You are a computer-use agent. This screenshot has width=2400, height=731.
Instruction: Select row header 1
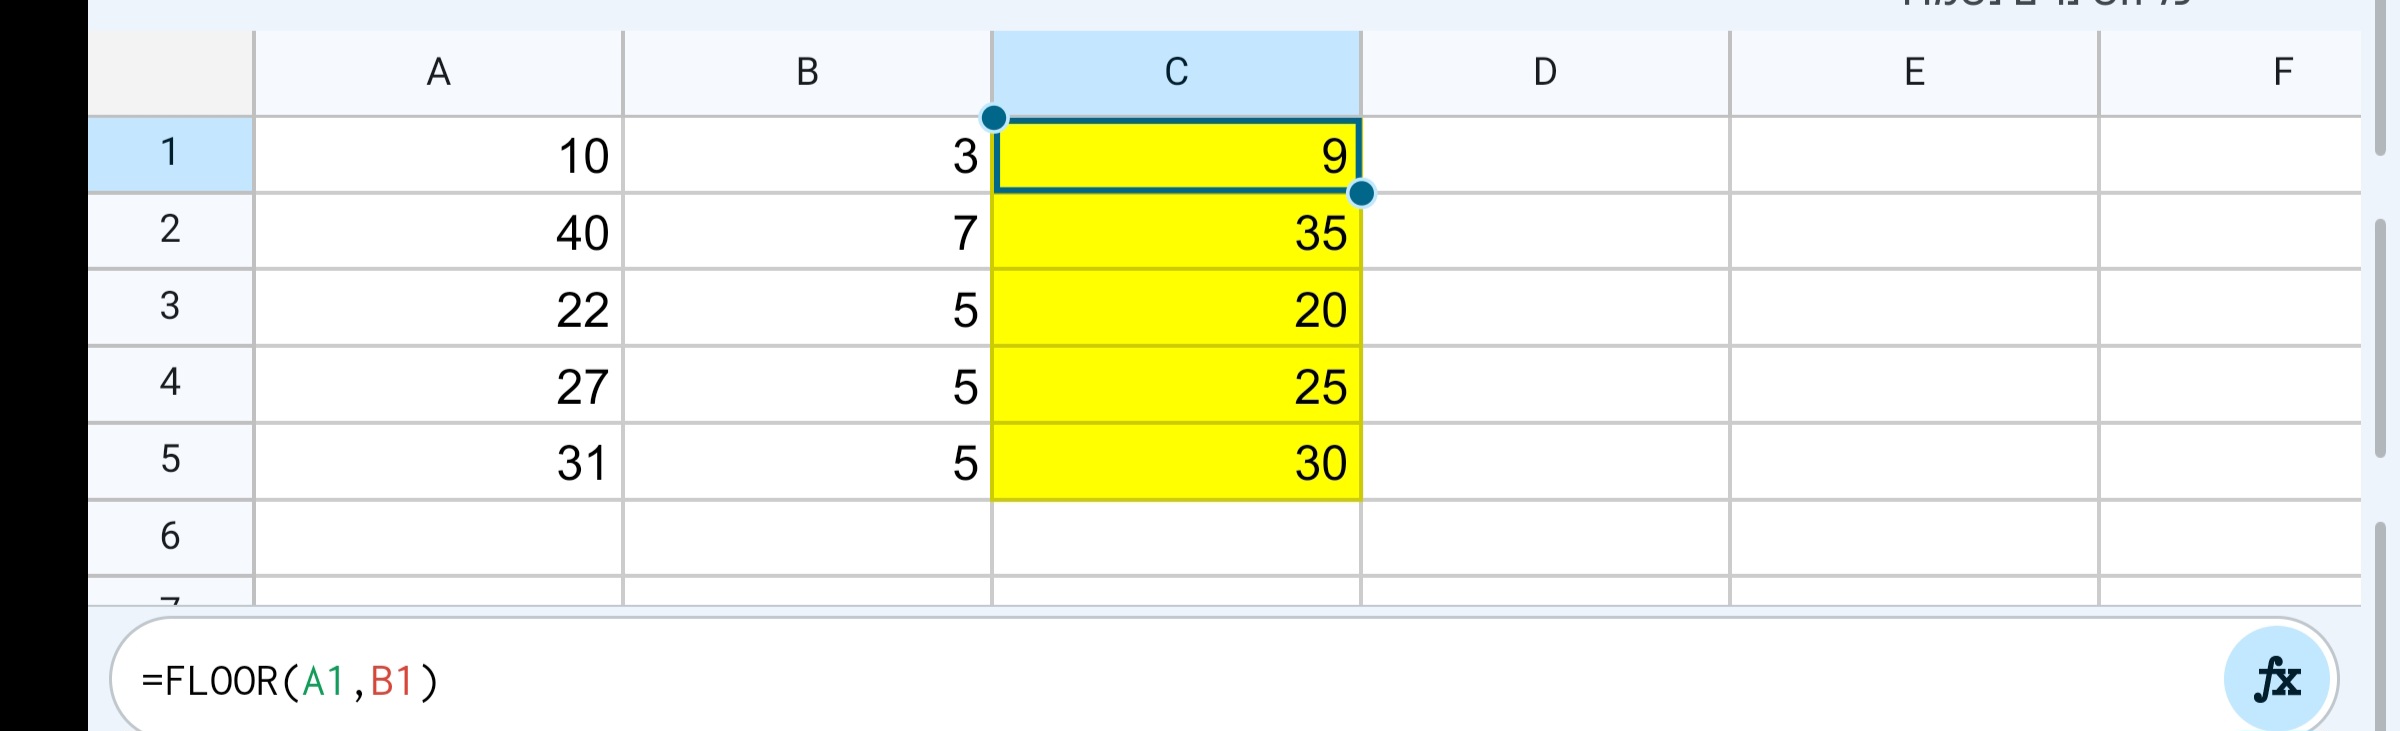pos(170,155)
